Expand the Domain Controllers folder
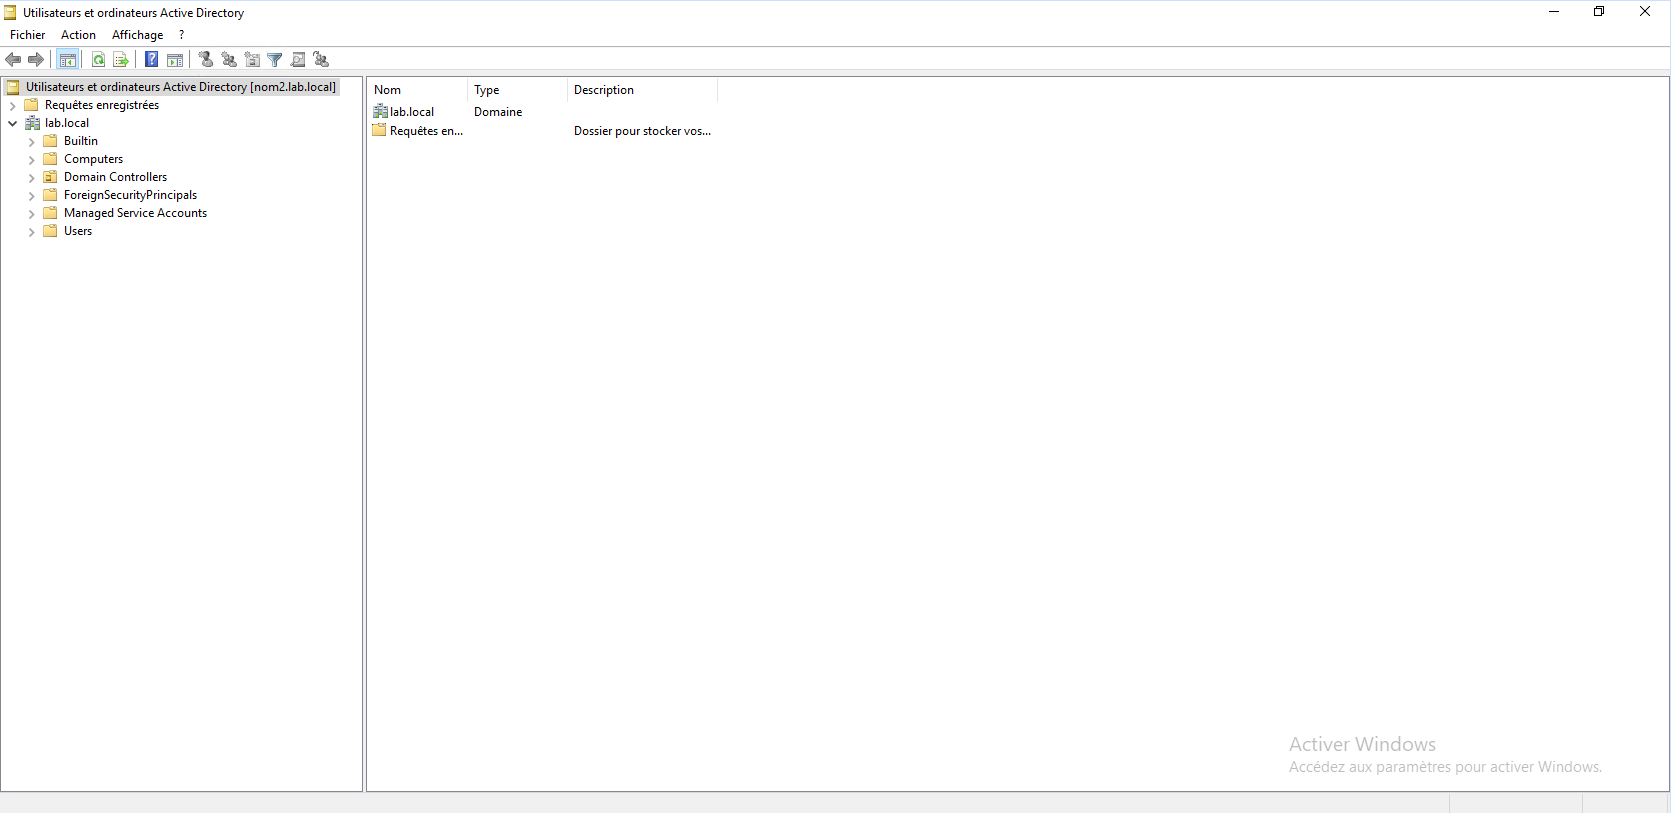The width and height of the screenshot is (1671, 813). click(x=31, y=178)
